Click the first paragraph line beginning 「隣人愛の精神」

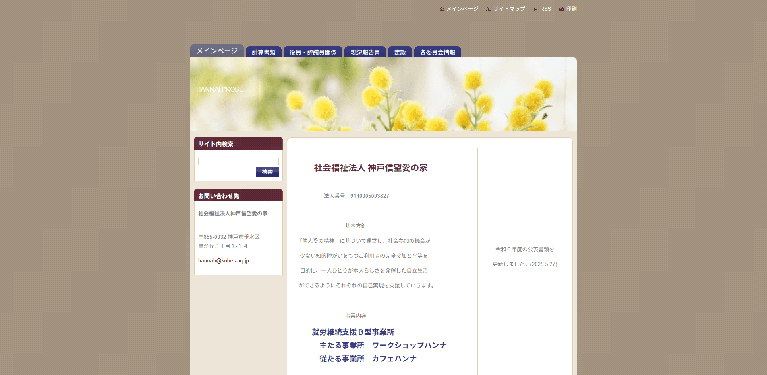[x=365, y=241]
